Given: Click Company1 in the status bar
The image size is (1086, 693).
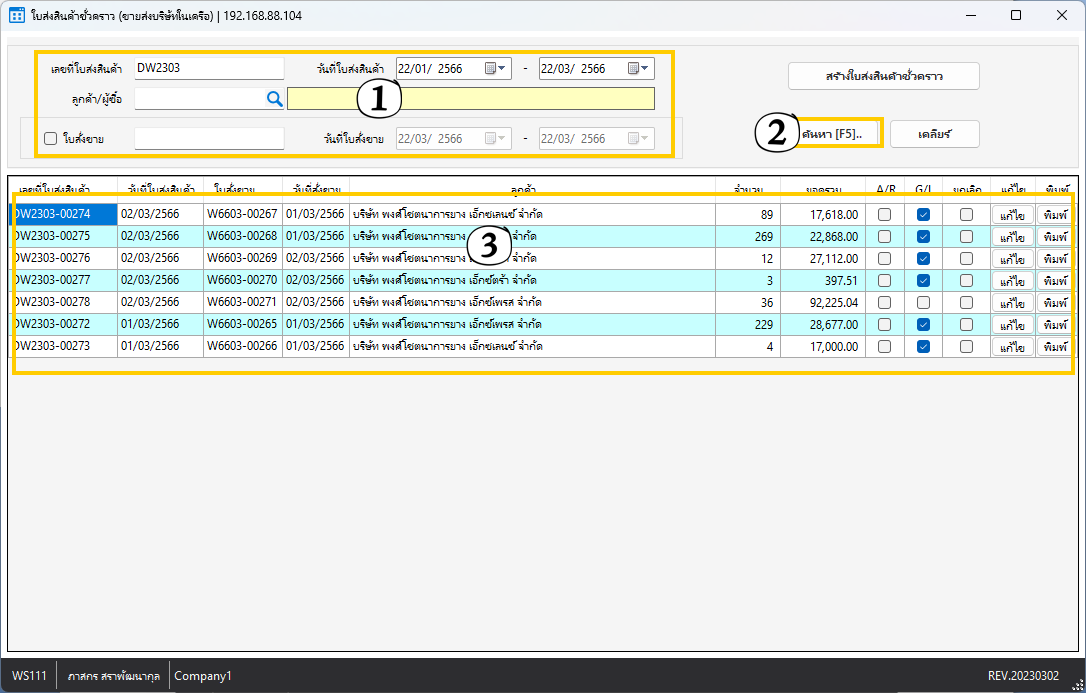Looking at the screenshot, I should (x=203, y=676).
